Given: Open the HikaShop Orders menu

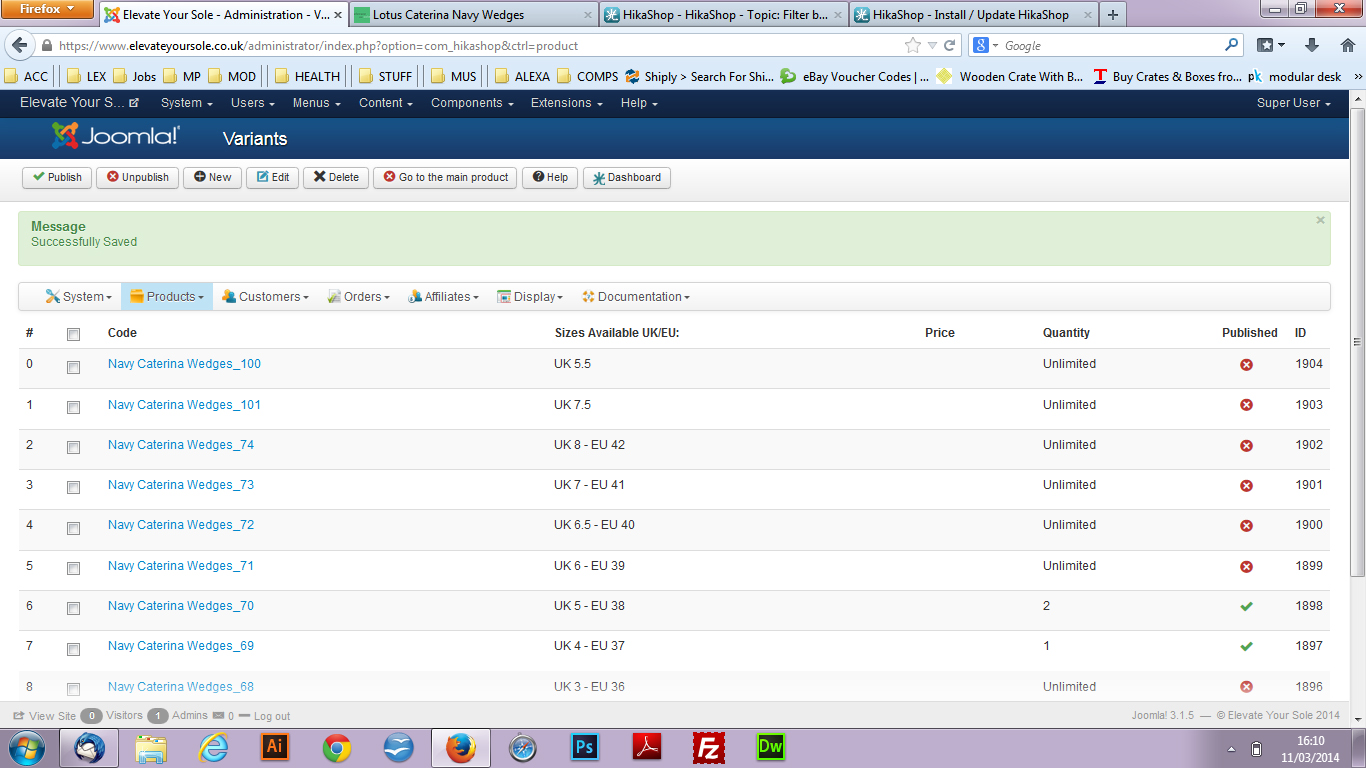Looking at the screenshot, I should coord(358,297).
